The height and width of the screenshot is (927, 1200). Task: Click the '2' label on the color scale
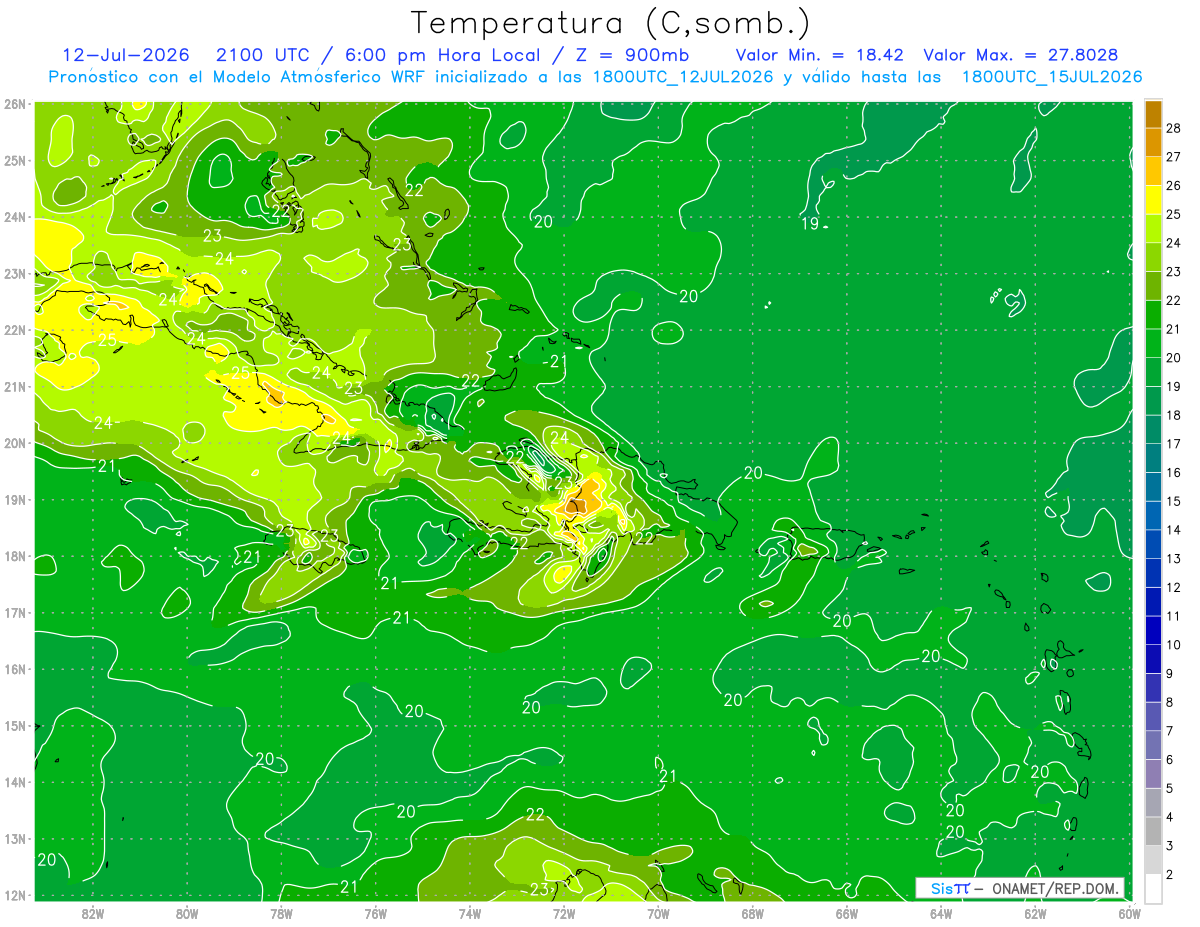pos(1170,874)
